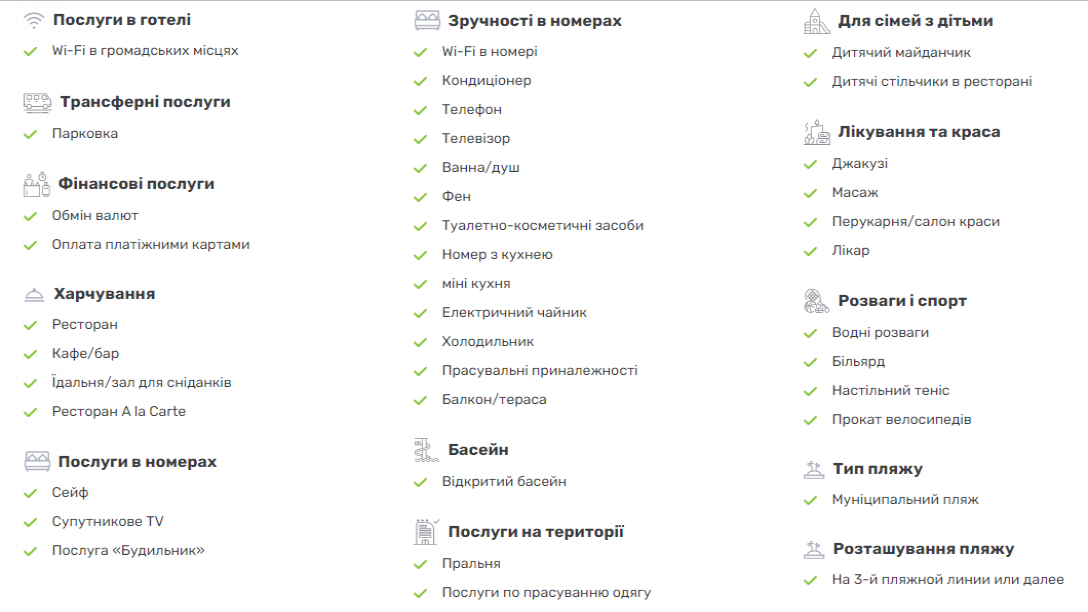Viewport: 1088px width, 612px height.
Task: Click the checkmark next to Джакузі
Action: 810,164
